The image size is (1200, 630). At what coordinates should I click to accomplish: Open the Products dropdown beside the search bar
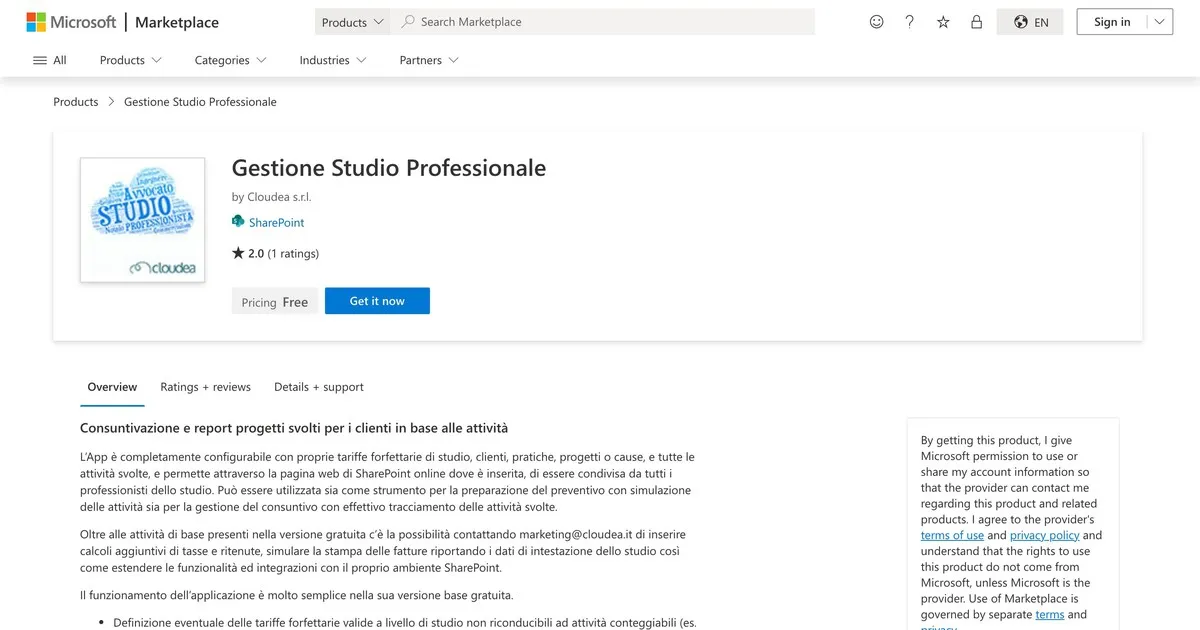351,21
